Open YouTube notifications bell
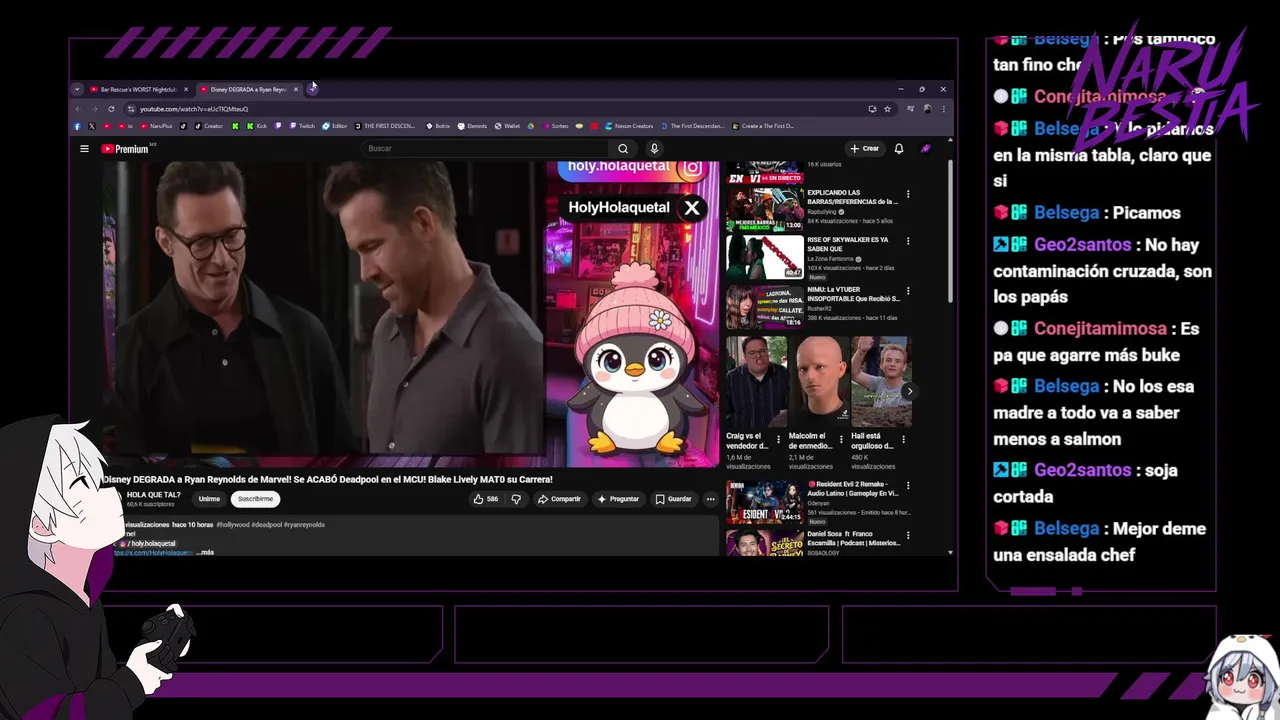The height and width of the screenshot is (720, 1280). pyautogui.click(x=899, y=149)
